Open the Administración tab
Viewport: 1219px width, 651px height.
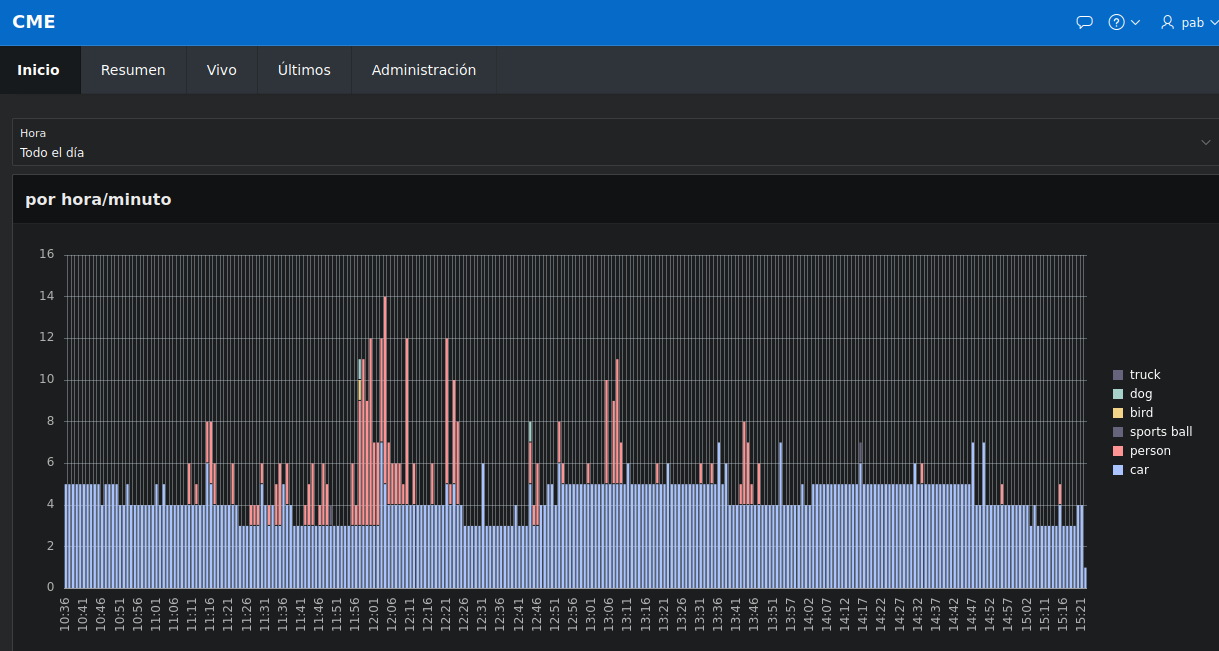coord(424,70)
